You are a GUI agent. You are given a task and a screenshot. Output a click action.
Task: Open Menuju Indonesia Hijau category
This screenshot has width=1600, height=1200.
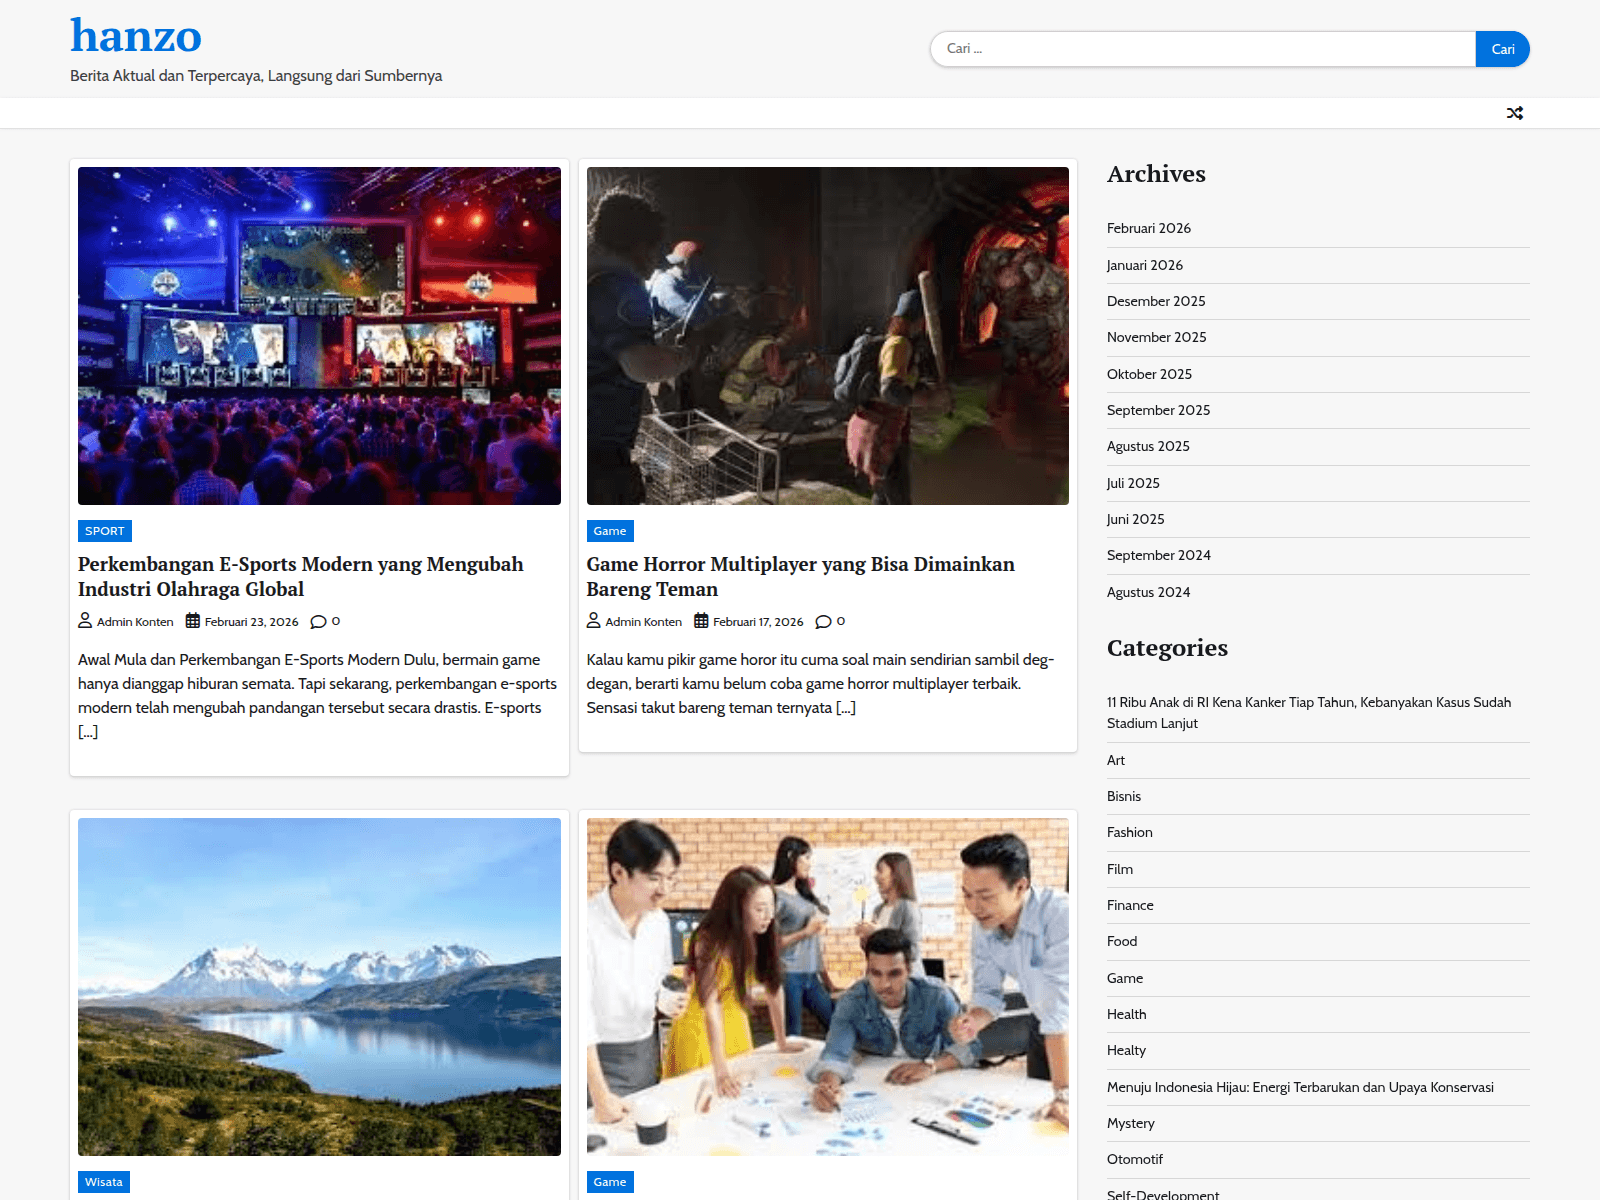coord(1300,1087)
